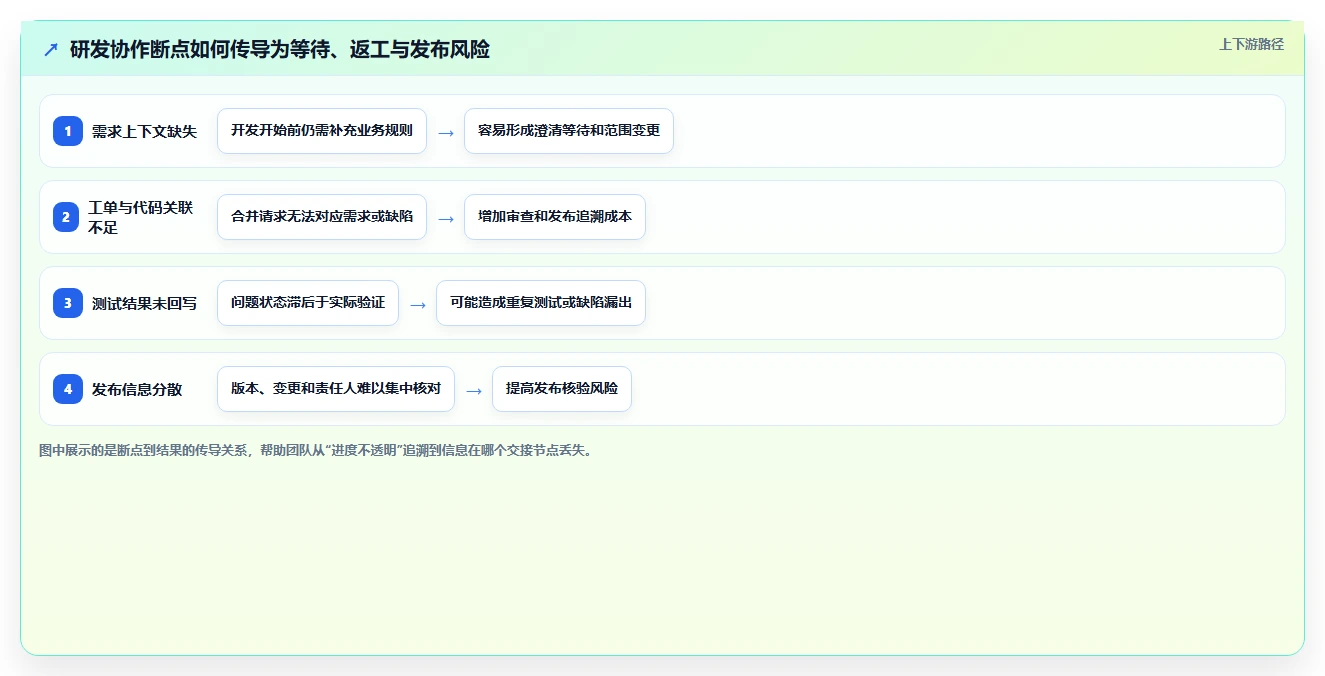Click the step 2 number badge

click(68, 217)
